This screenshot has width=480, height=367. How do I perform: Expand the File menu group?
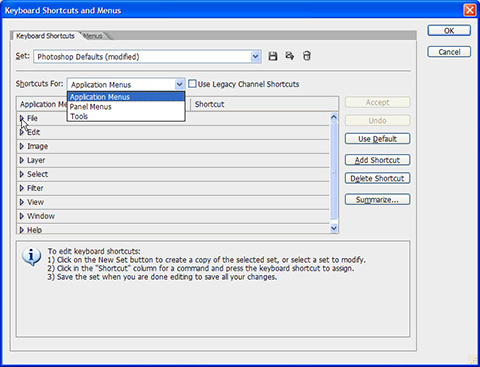22,118
